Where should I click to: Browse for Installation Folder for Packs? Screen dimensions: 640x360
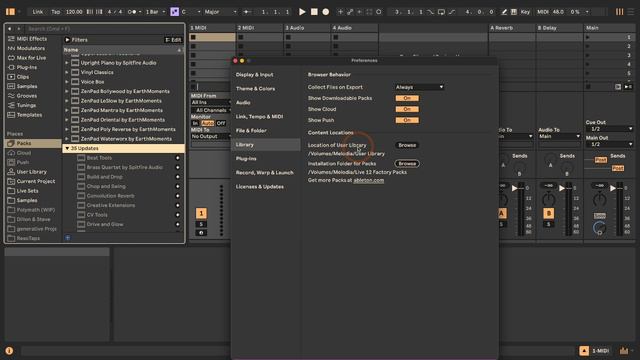pyautogui.click(x=407, y=164)
